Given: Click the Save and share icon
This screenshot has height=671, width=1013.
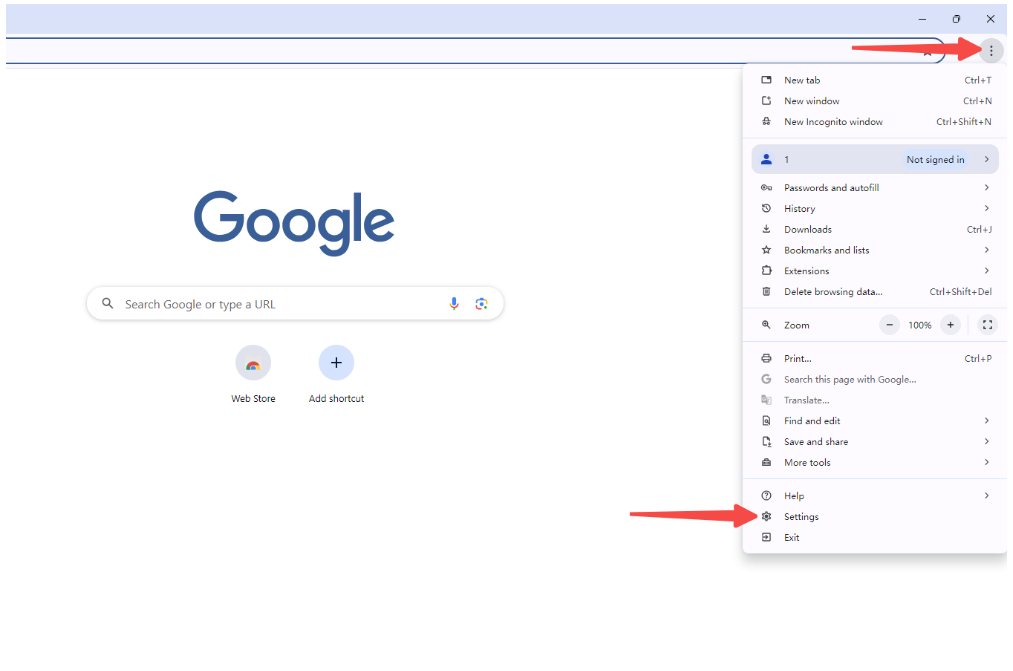Looking at the screenshot, I should click(x=766, y=441).
